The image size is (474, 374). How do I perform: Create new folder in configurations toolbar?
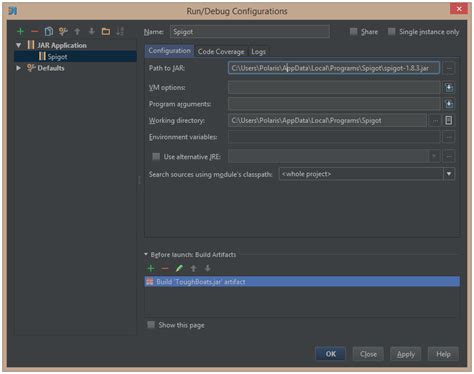(x=106, y=31)
